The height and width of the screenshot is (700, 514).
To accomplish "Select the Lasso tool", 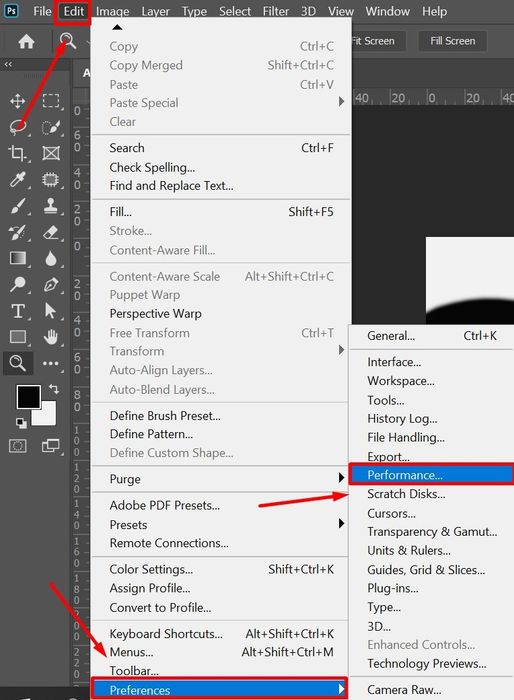I will point(17,127).
